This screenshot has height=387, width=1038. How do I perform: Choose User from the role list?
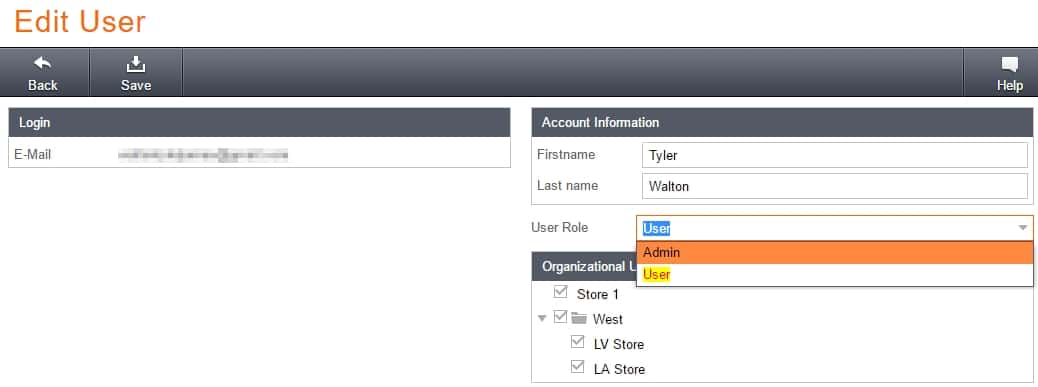tap(835, 275)
